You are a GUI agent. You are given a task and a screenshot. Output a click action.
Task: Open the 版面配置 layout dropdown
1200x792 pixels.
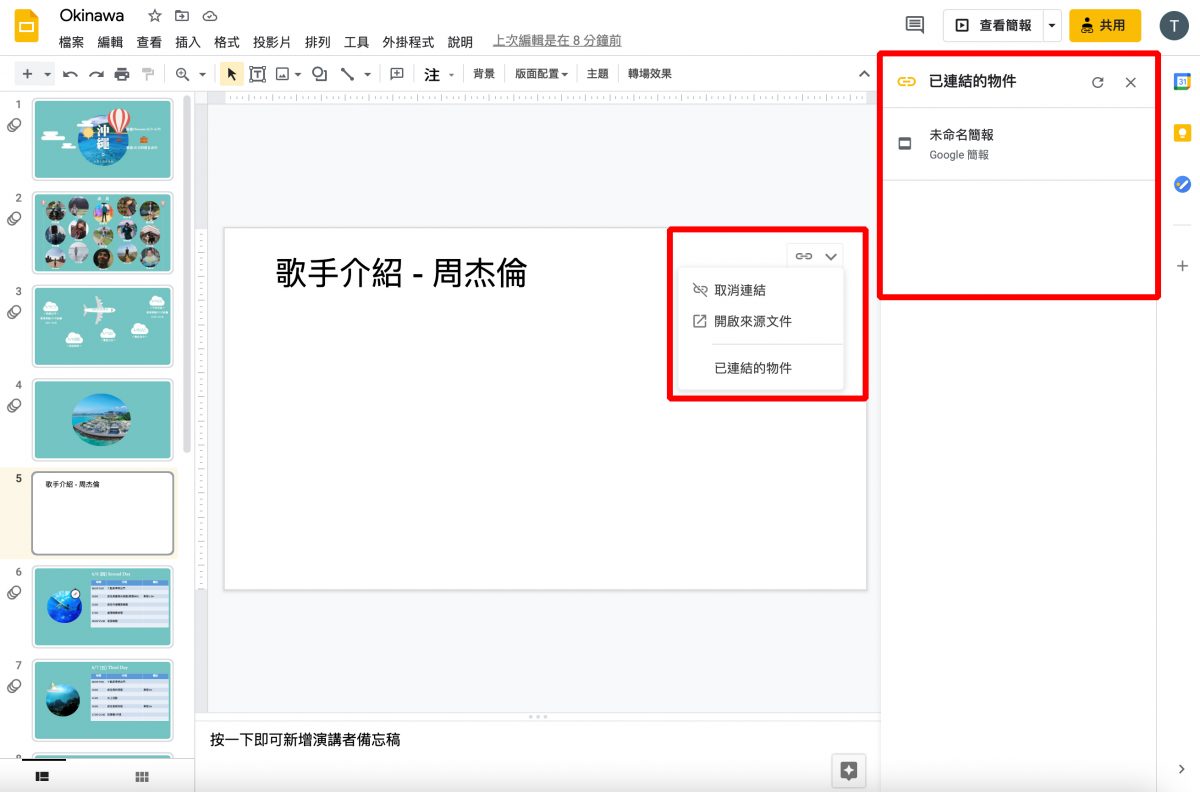541,74
